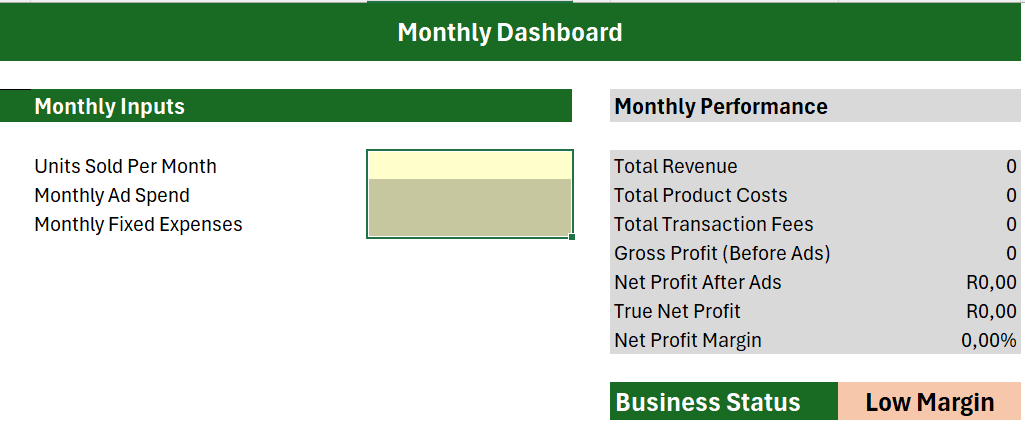This screenshot has height=425, width=1025.
Task: Click the Monthly Fixed Expenses label
Action: coord(138,224)
